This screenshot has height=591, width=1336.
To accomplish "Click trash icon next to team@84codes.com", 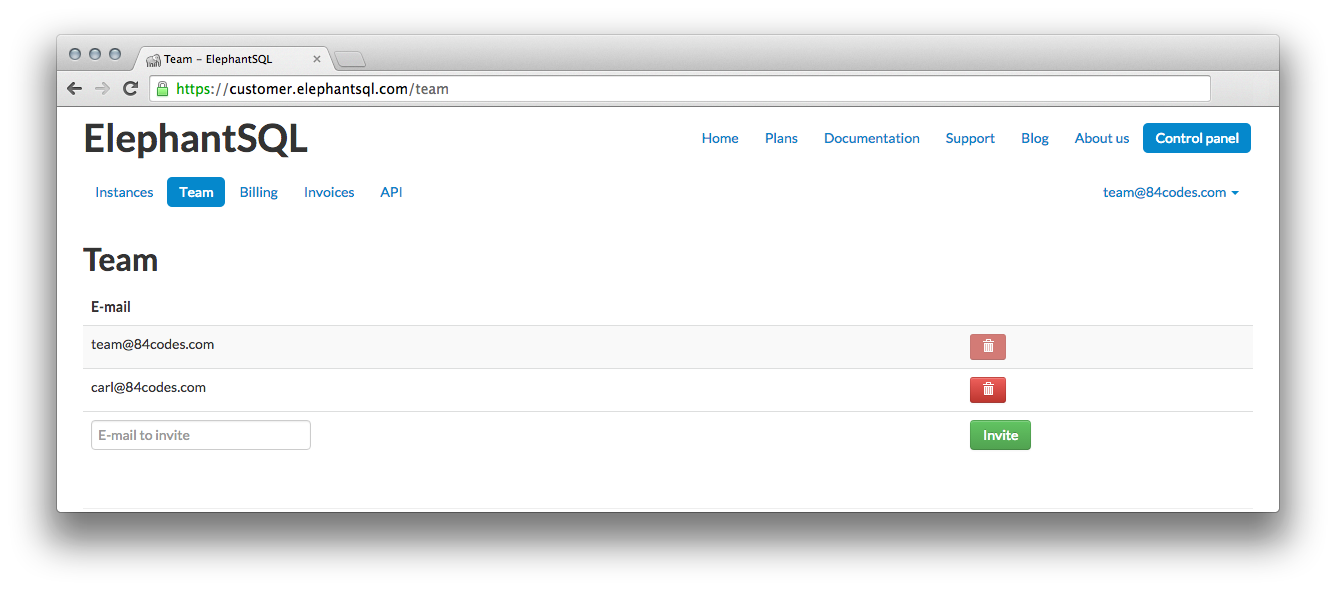I will [987, 347].
